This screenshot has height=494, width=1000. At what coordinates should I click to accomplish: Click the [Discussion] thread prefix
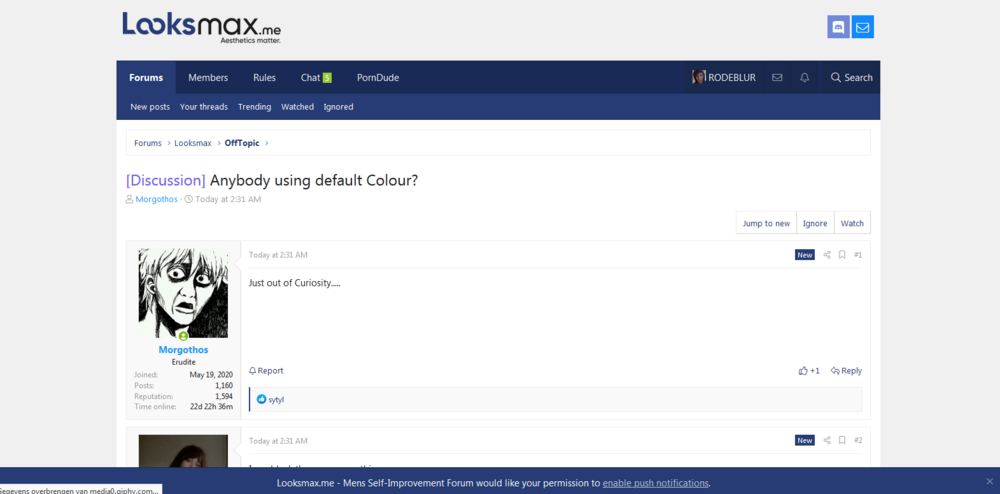[x=166, y=180]
